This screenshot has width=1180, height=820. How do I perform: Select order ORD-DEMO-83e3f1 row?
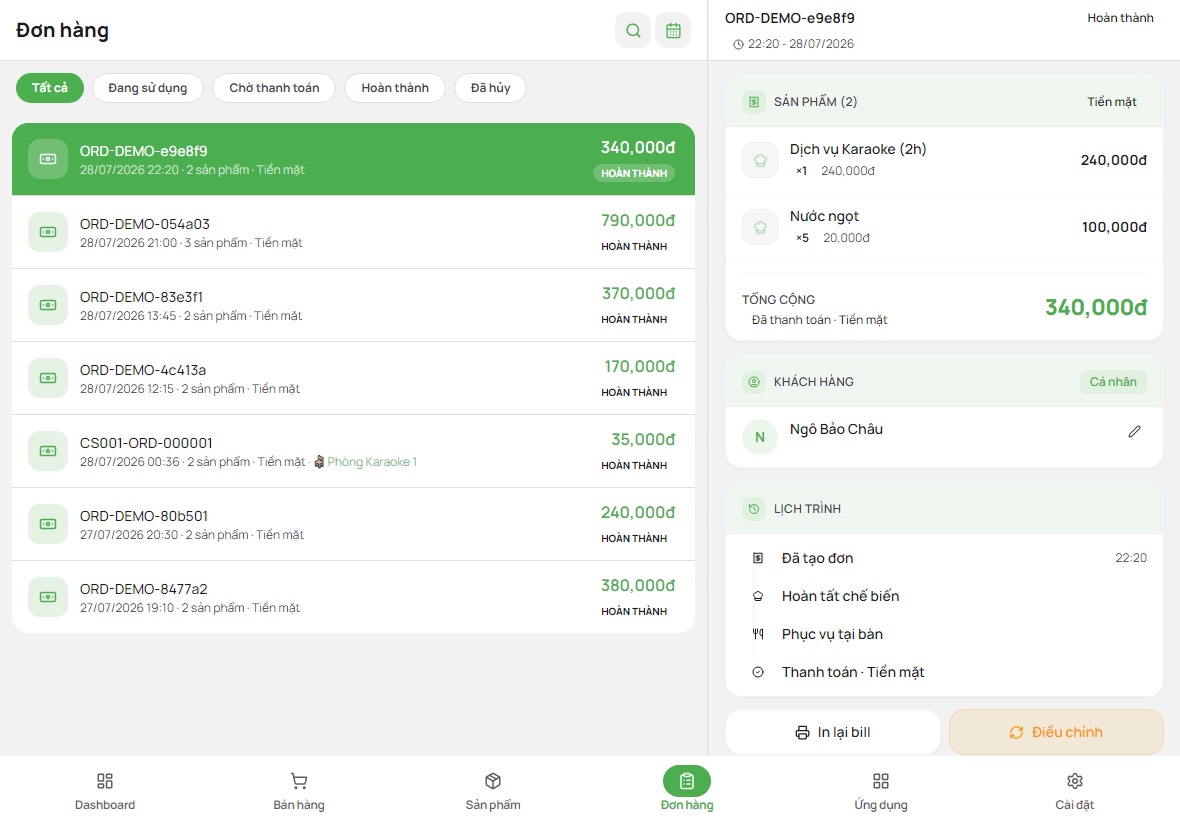[x=353, y=305]
